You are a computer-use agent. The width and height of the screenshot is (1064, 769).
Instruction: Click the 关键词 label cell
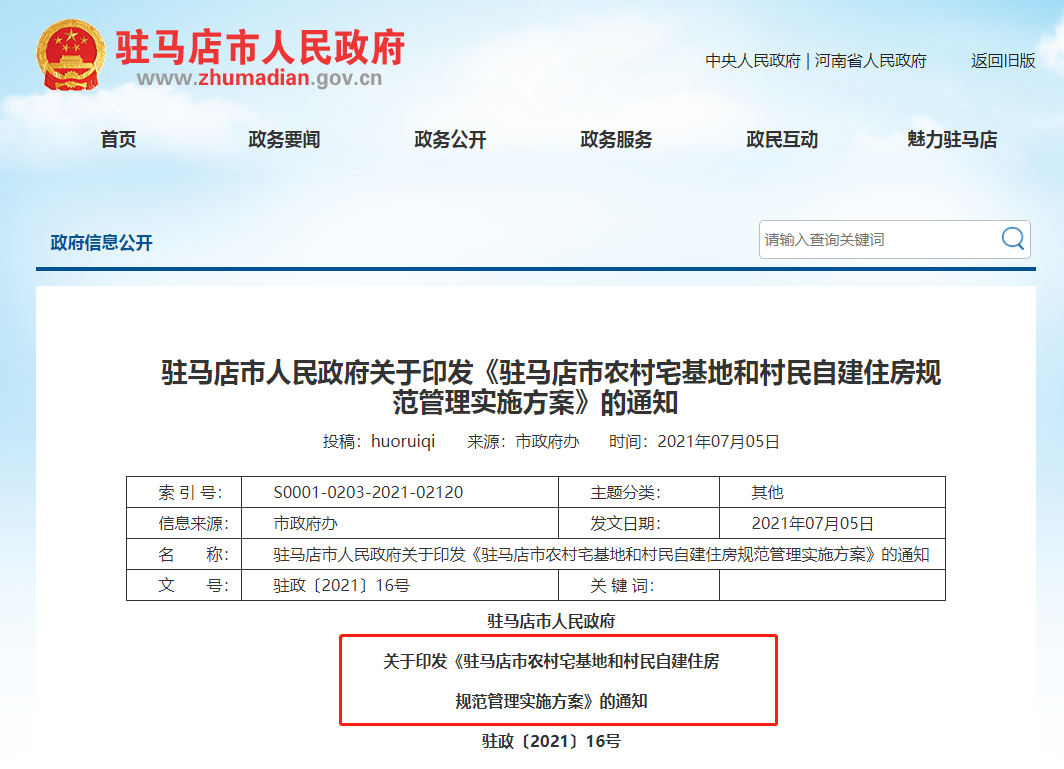[639, 585]
